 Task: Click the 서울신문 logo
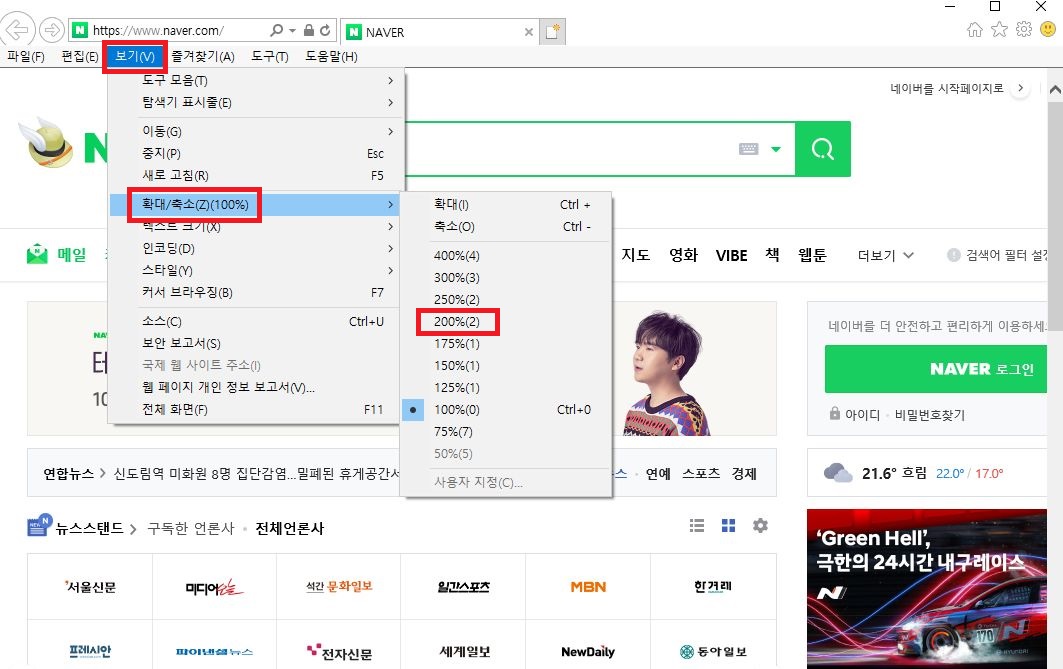(x=90, y=587)
